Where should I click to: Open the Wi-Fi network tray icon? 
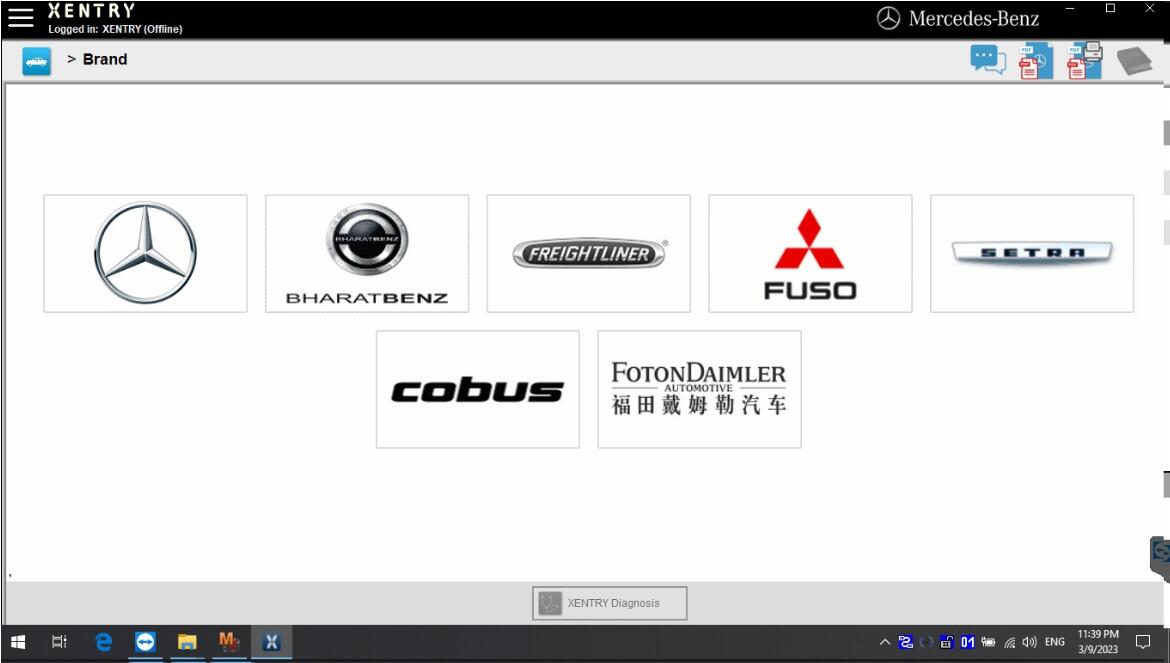[x=1010, y=642]
